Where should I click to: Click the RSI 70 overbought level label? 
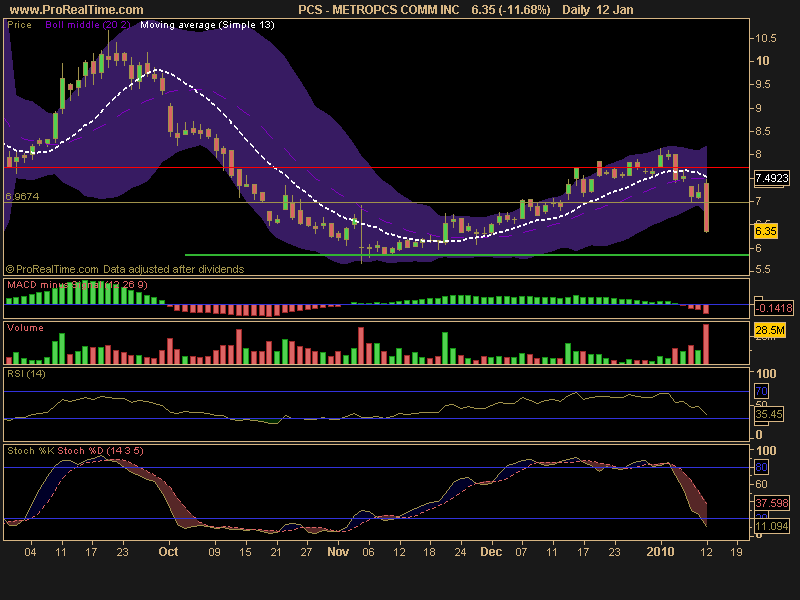(761, 391)
